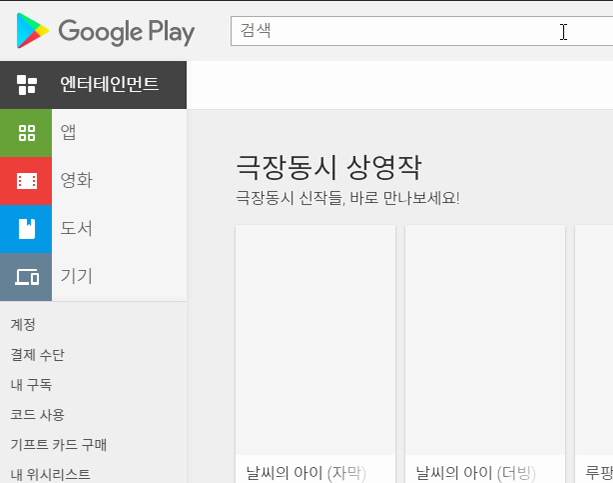Screen dimensions: 613x483
Task: Click the Google Play triangle logo
Action: (x=32, y=31)
